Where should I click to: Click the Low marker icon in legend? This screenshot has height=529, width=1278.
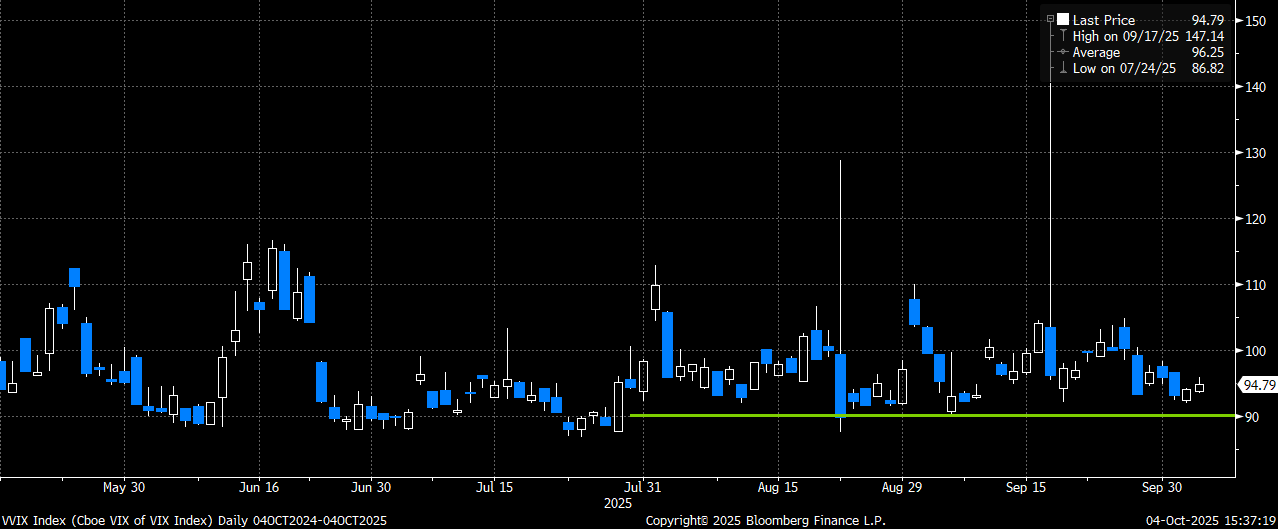[1063, 68]
